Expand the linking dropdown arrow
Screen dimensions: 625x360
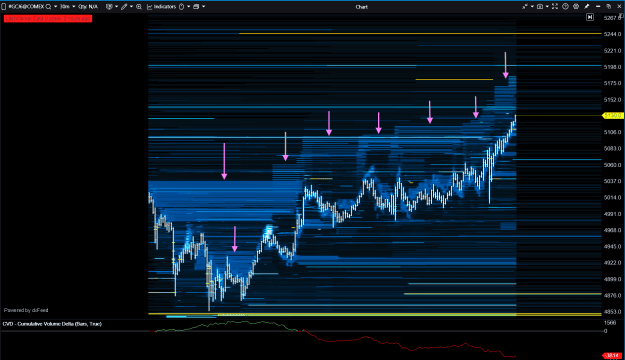(532, 6)
